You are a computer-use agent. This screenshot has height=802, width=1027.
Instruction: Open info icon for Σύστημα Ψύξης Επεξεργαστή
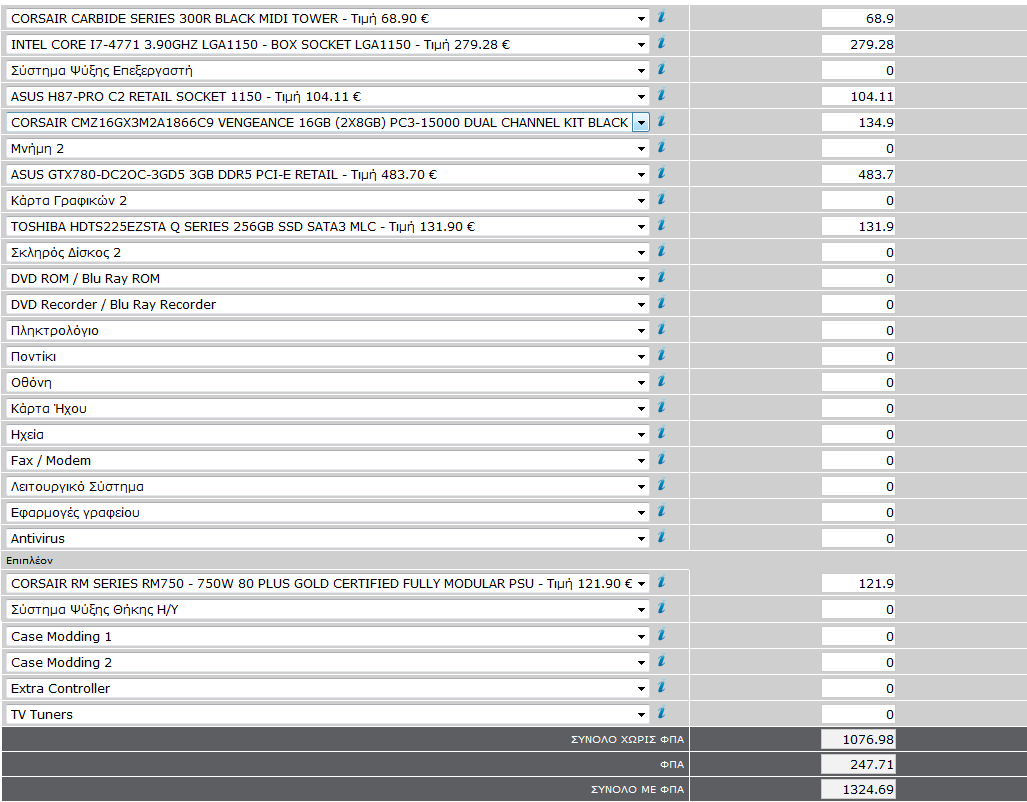pyautogui.click(x=662, y=69)
